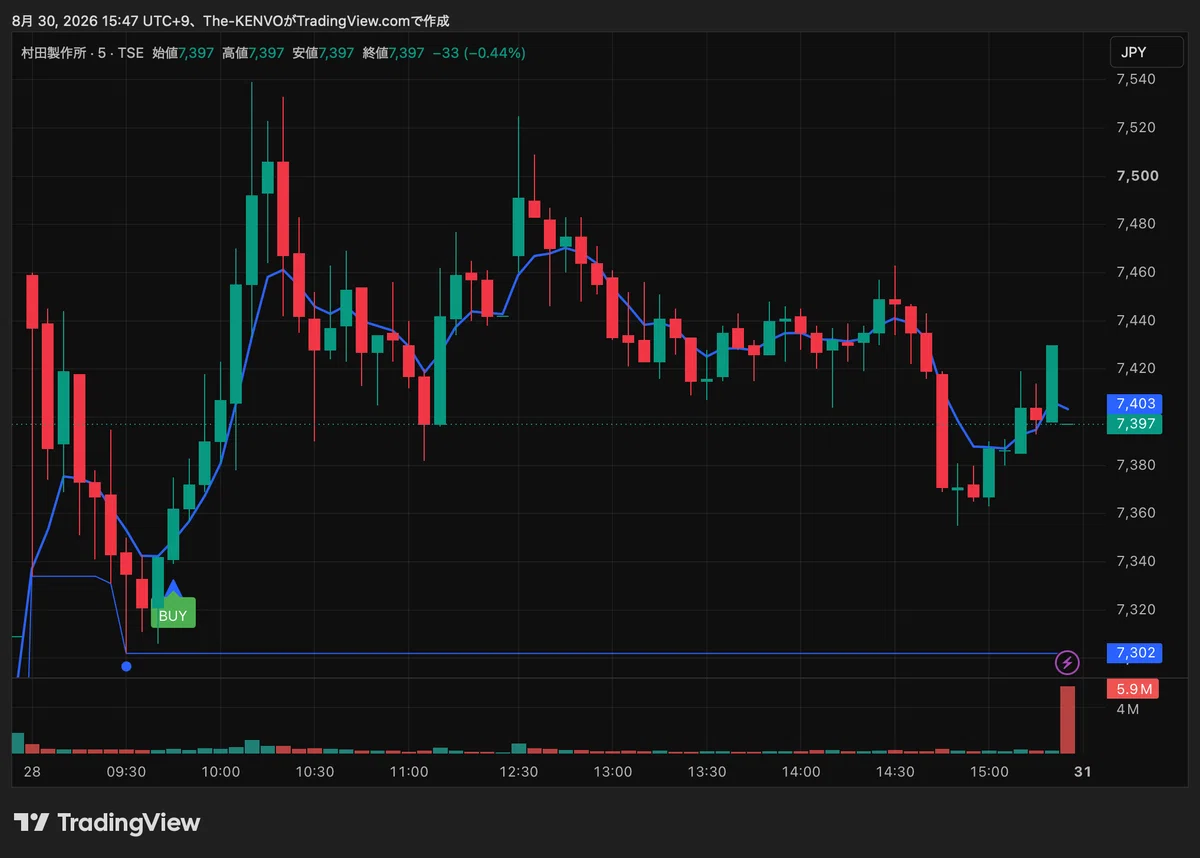Click the creation timestamp header text
Viewport: 1200px width, 858px height.
tap(230, 21)
